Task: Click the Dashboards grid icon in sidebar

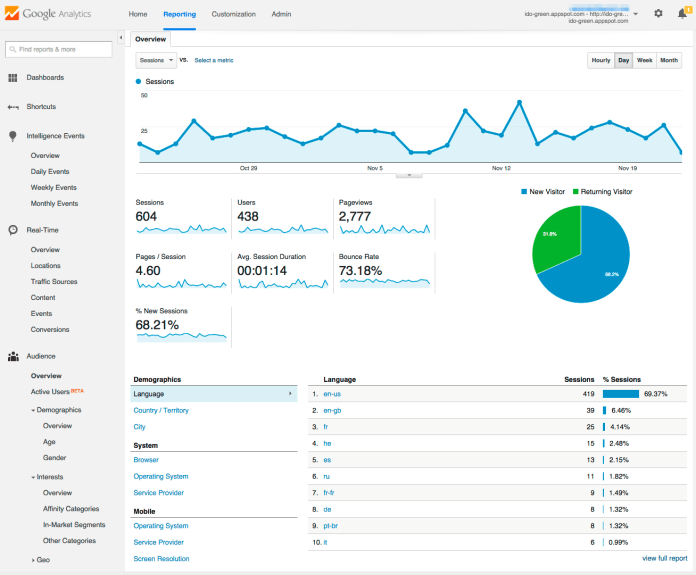Action: click(13, 78)
